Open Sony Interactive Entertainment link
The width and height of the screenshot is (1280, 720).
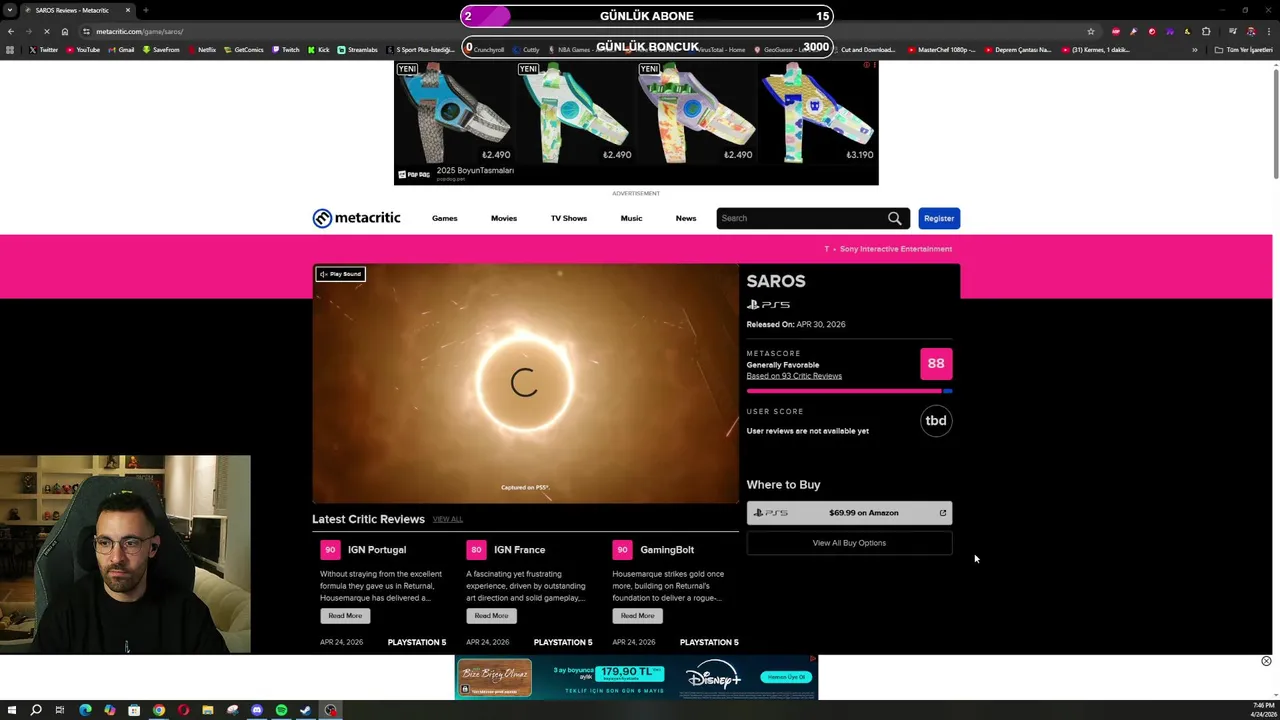click(896, 249)
